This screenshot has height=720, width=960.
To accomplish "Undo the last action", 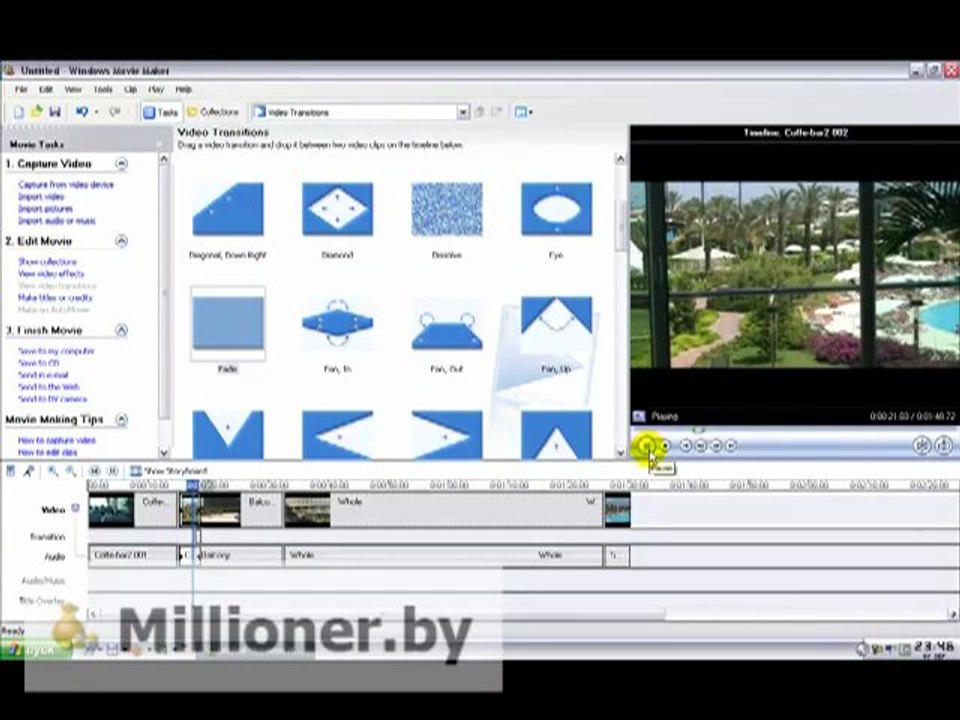I will click(x=82, y=112).
